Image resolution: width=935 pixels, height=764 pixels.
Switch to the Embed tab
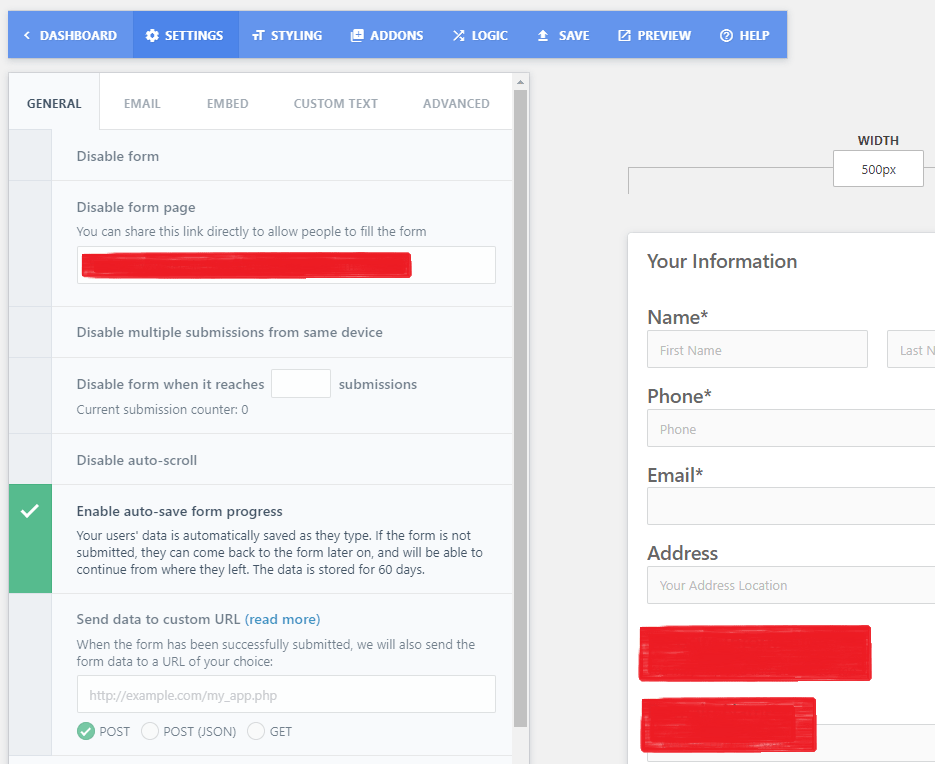click(227, 103)
